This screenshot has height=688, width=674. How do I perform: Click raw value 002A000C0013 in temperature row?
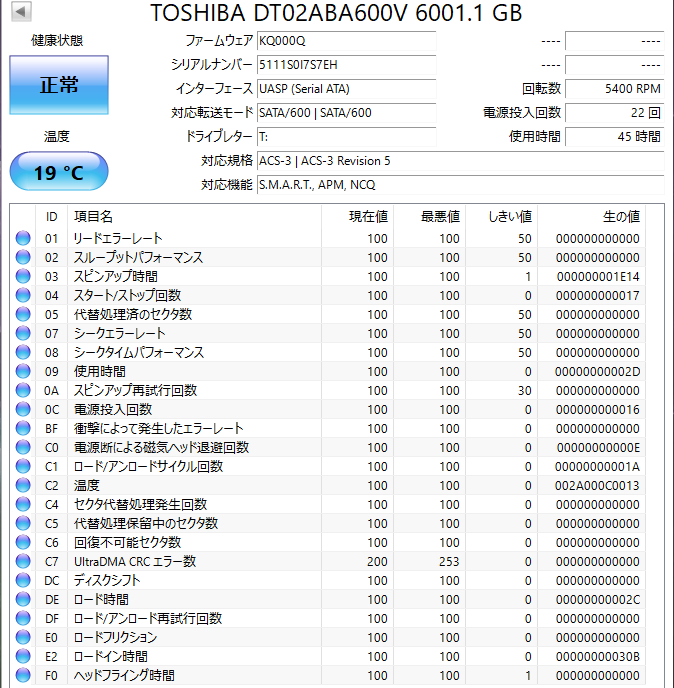(597, 486)
